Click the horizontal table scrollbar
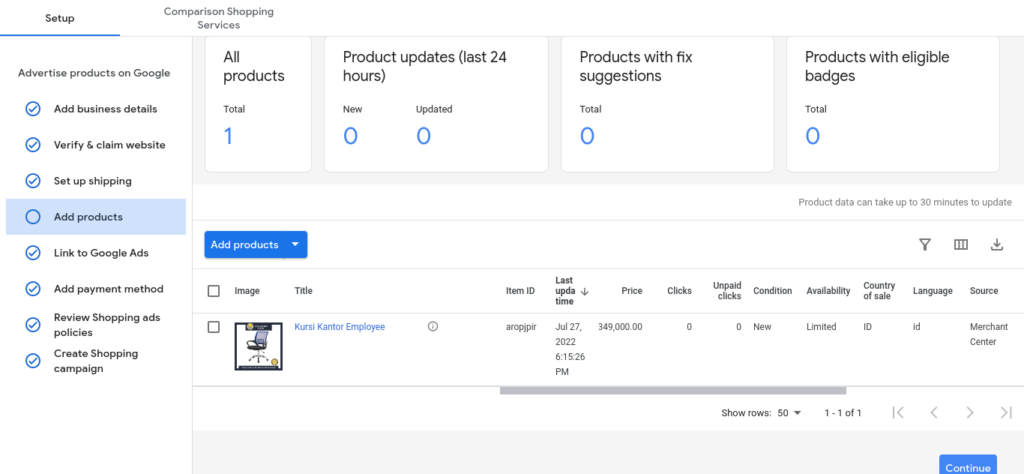This screenshot has width=1024, height=474. [673, 390]
